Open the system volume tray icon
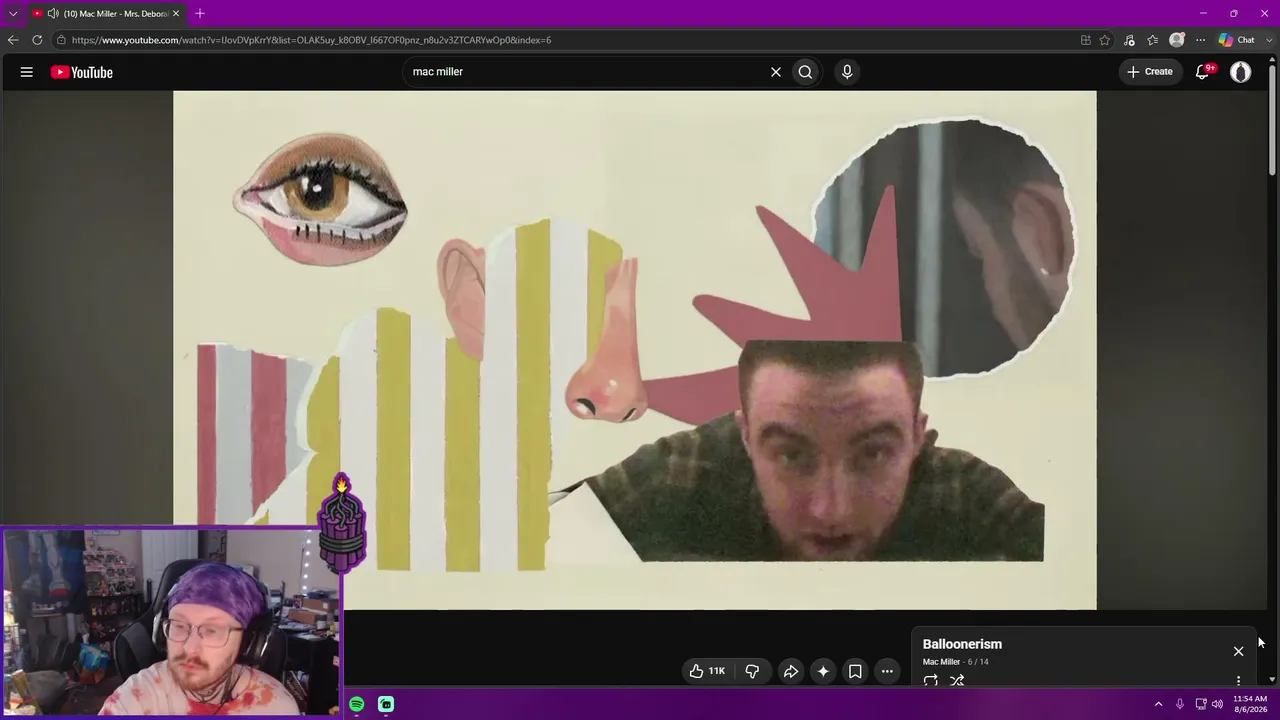Image resolution: width=1280 pixels, height=720 pixels. (x=1217, y=704)
